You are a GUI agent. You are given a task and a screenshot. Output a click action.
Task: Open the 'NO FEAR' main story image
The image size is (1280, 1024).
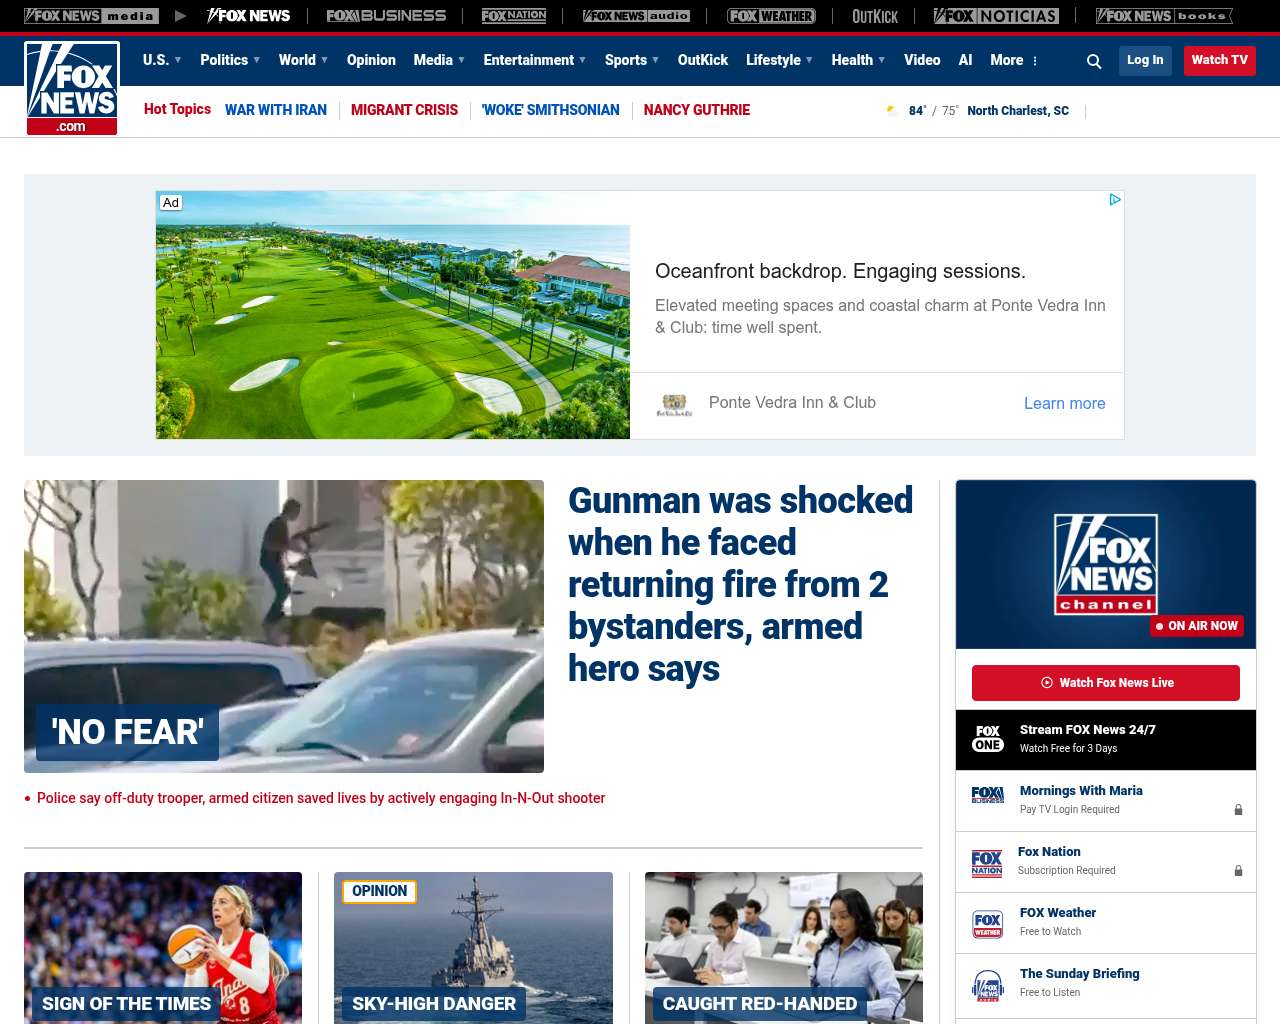coord(284,626)
